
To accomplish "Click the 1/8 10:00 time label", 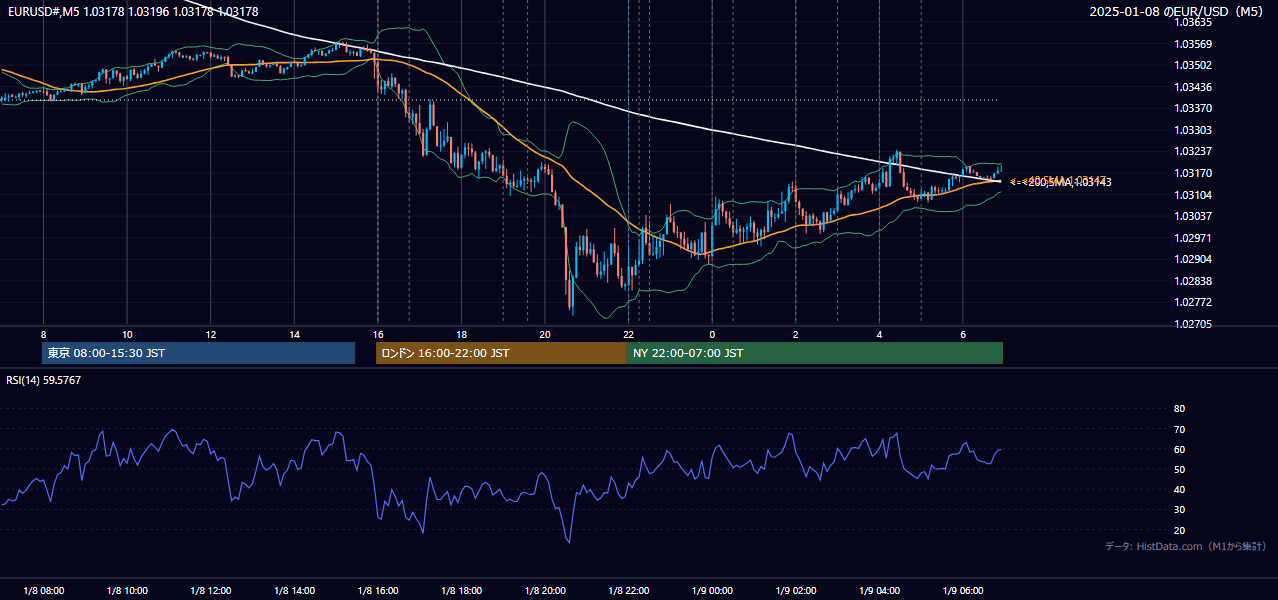I will [x=127, y=590].
